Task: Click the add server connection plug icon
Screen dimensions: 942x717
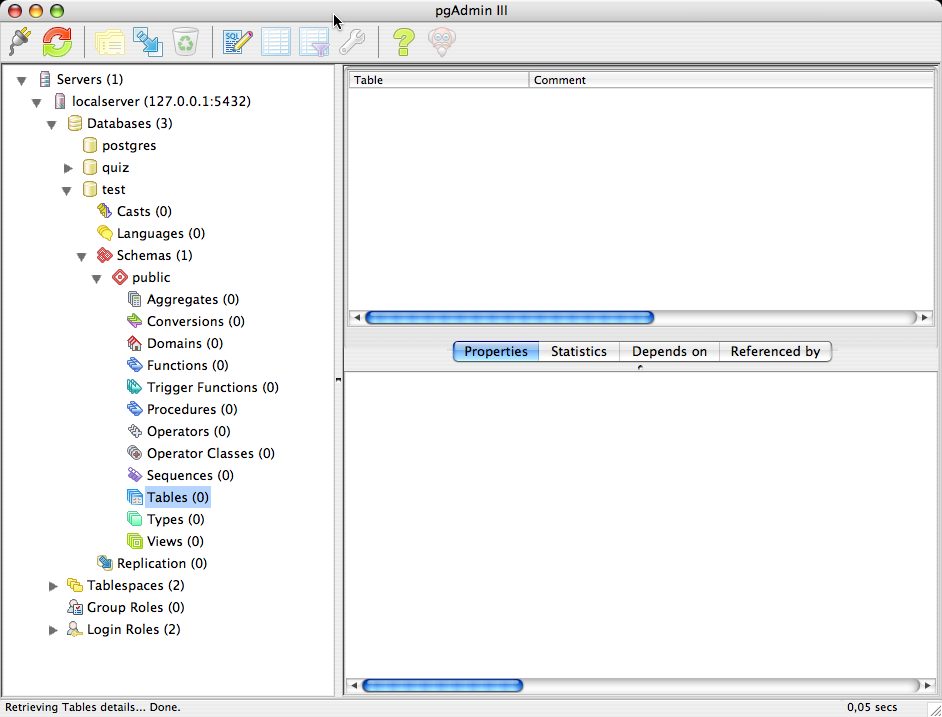Action: (x=20, y=42)
